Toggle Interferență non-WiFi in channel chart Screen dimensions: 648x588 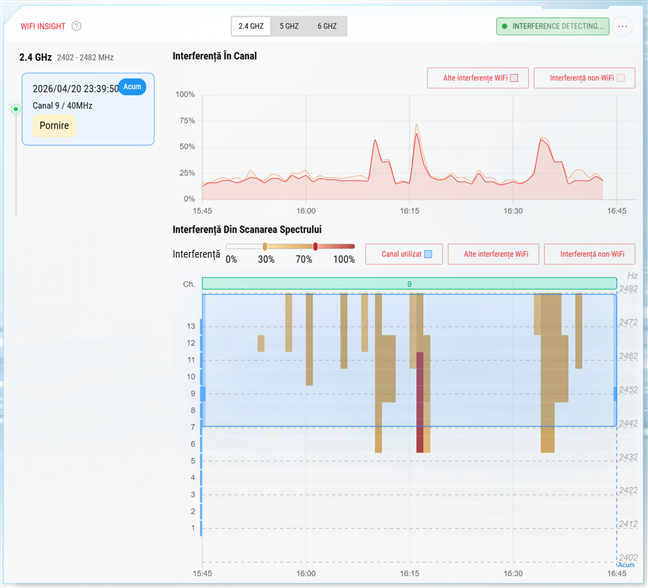(586, 78)
